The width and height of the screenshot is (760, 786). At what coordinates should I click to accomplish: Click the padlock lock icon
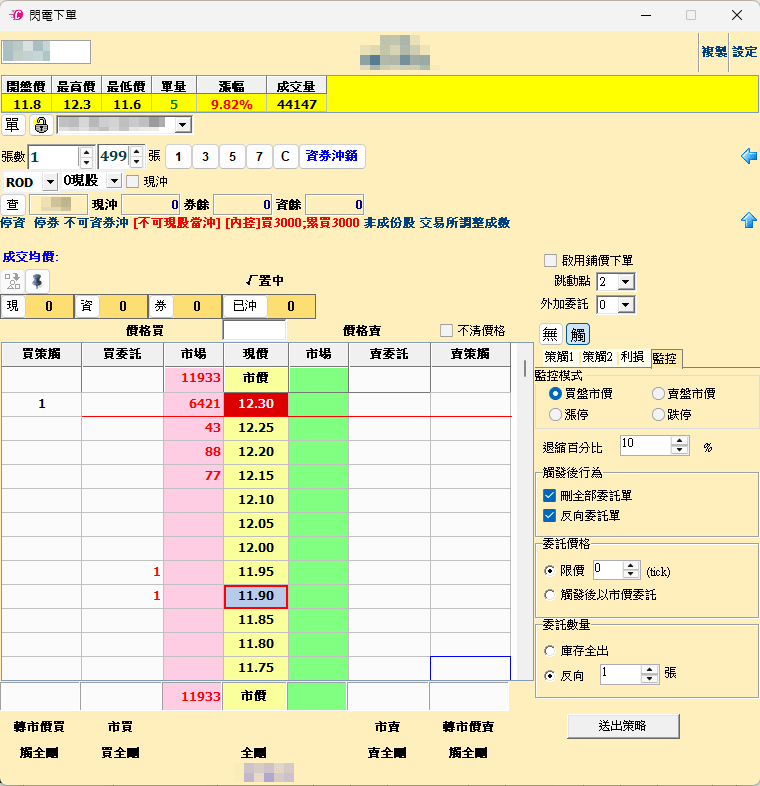coord(41,125)
